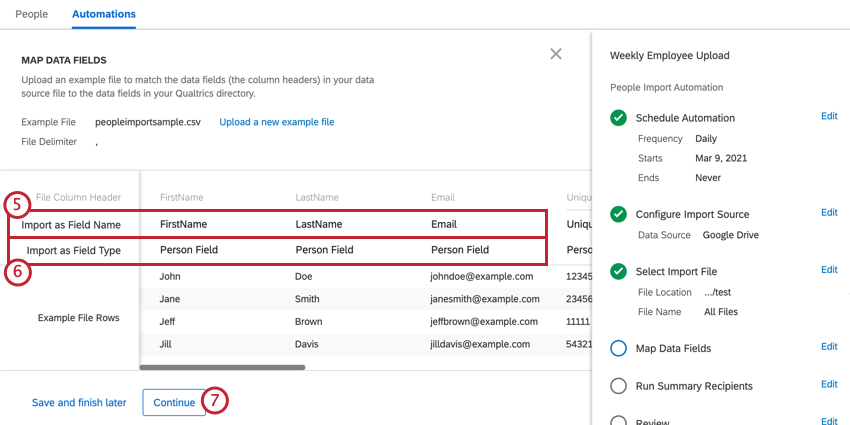Click the Never end value
This screenshot has height=425, width=850.
point(708,178)
